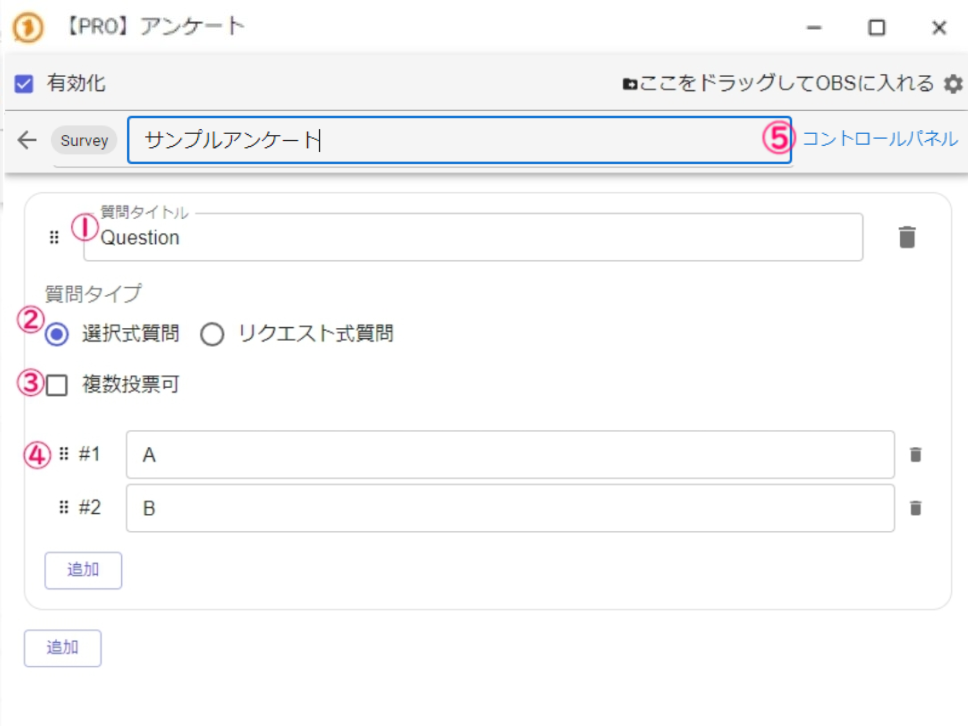Screen dimensions: 968x726
Task: Click the back arrow beside Survey
Action: 27,140
